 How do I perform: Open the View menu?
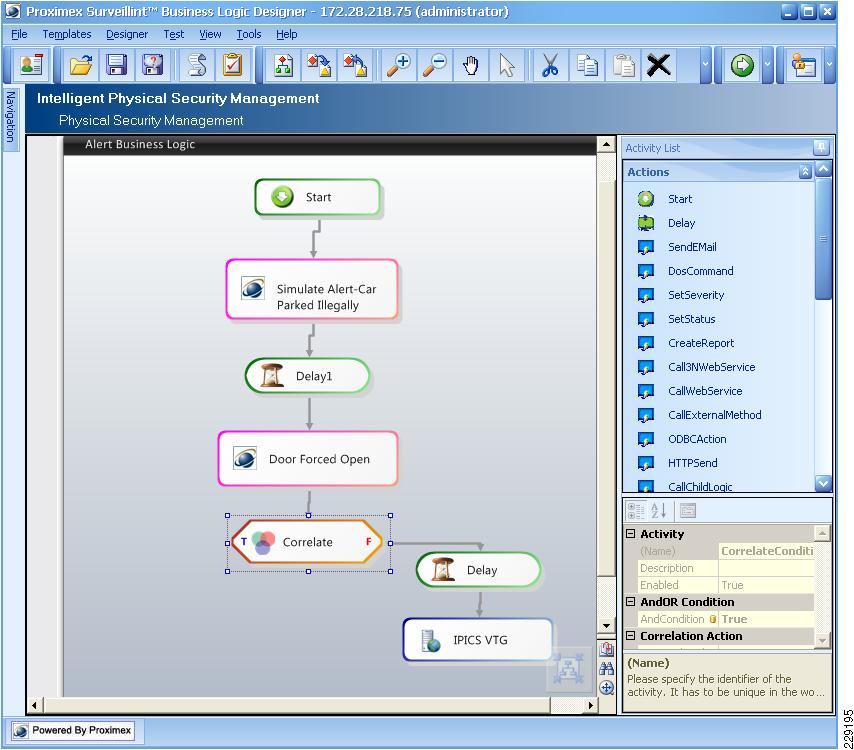(x=210, y=34)
